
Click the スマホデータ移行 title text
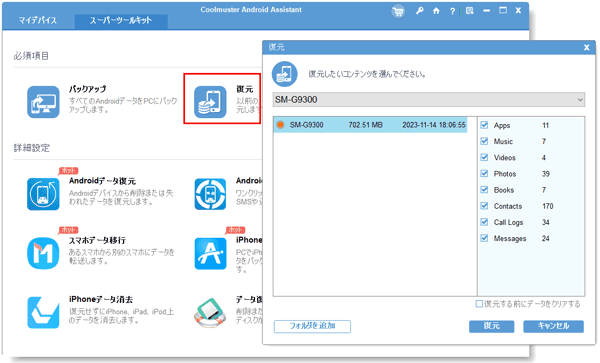coord(97,240)
